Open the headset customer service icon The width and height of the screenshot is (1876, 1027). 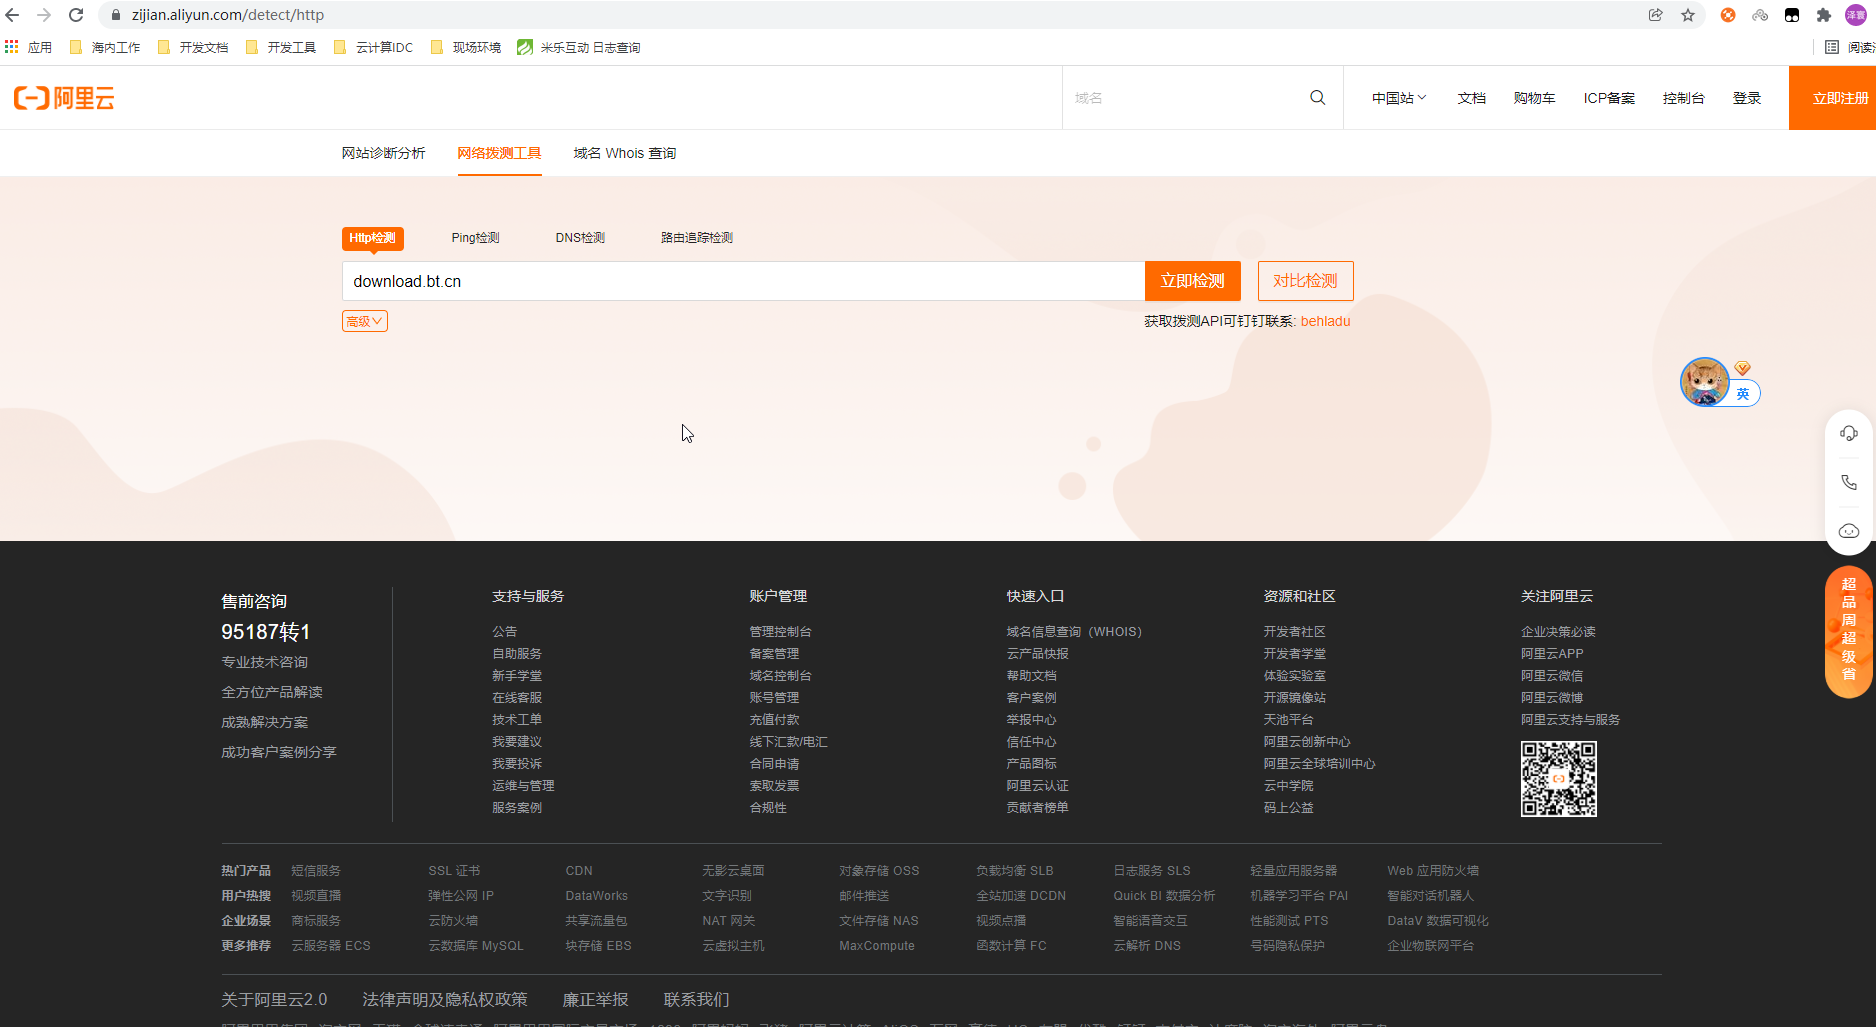(1849, 433)
